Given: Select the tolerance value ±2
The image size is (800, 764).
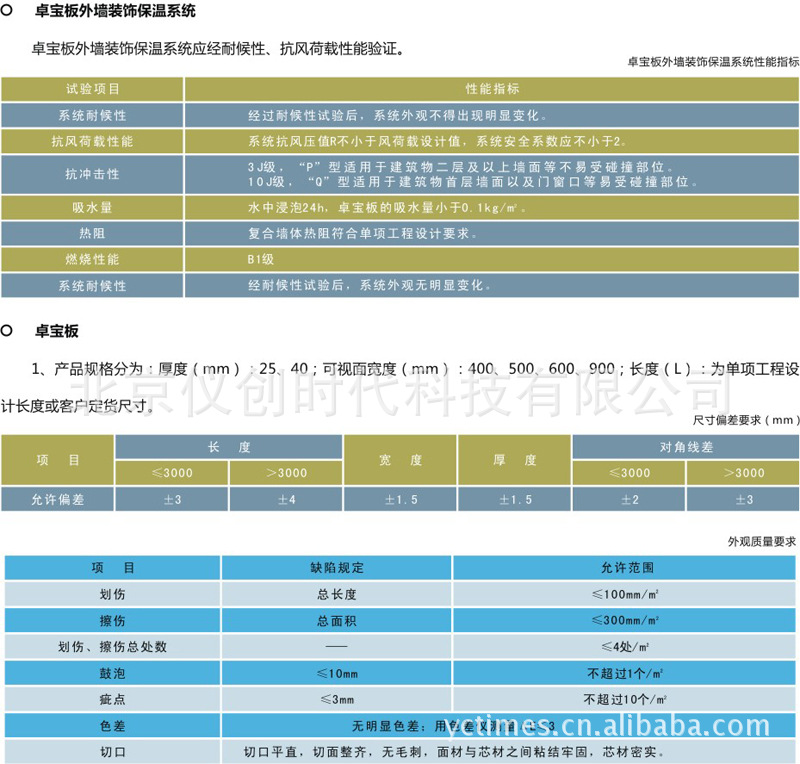Looking at the screenshot, I should (629, 499).
